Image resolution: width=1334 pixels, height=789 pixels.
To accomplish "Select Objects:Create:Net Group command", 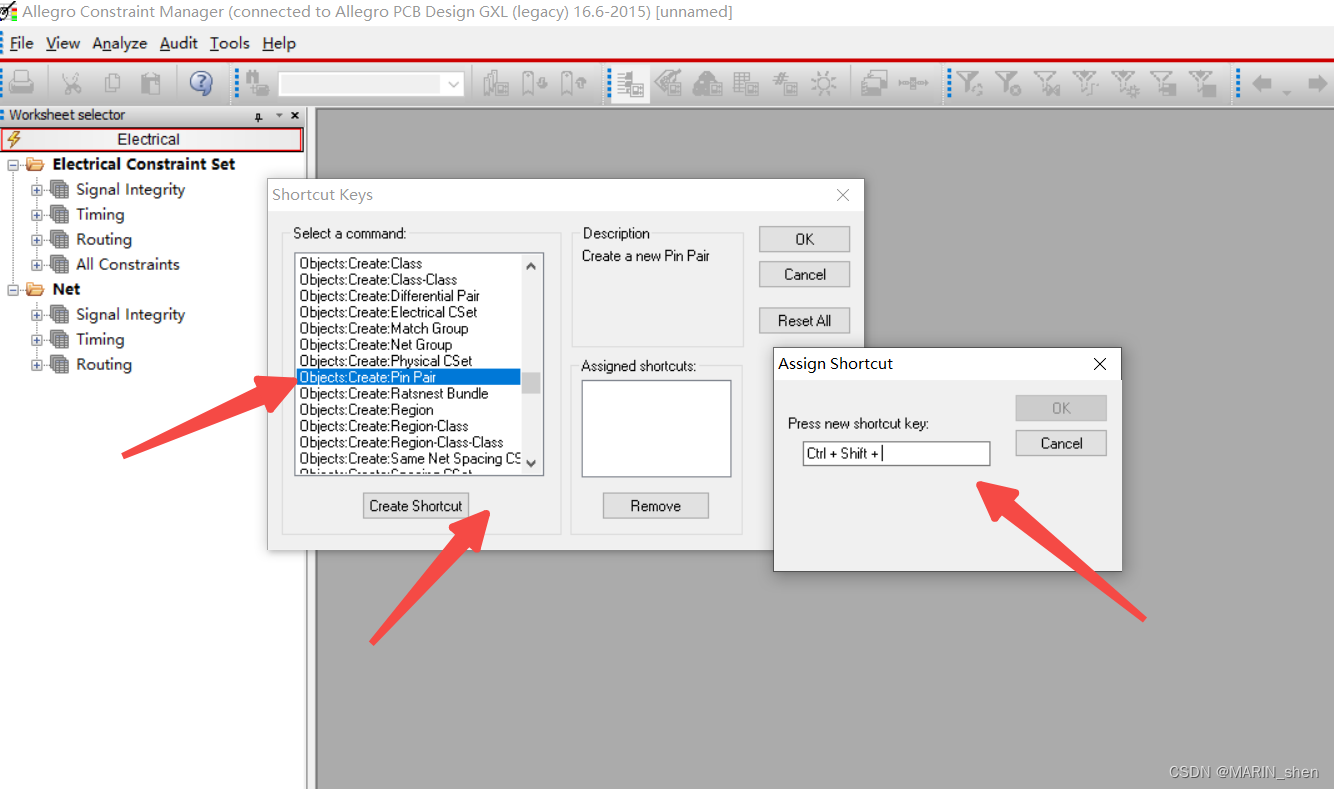I will 376,345.
